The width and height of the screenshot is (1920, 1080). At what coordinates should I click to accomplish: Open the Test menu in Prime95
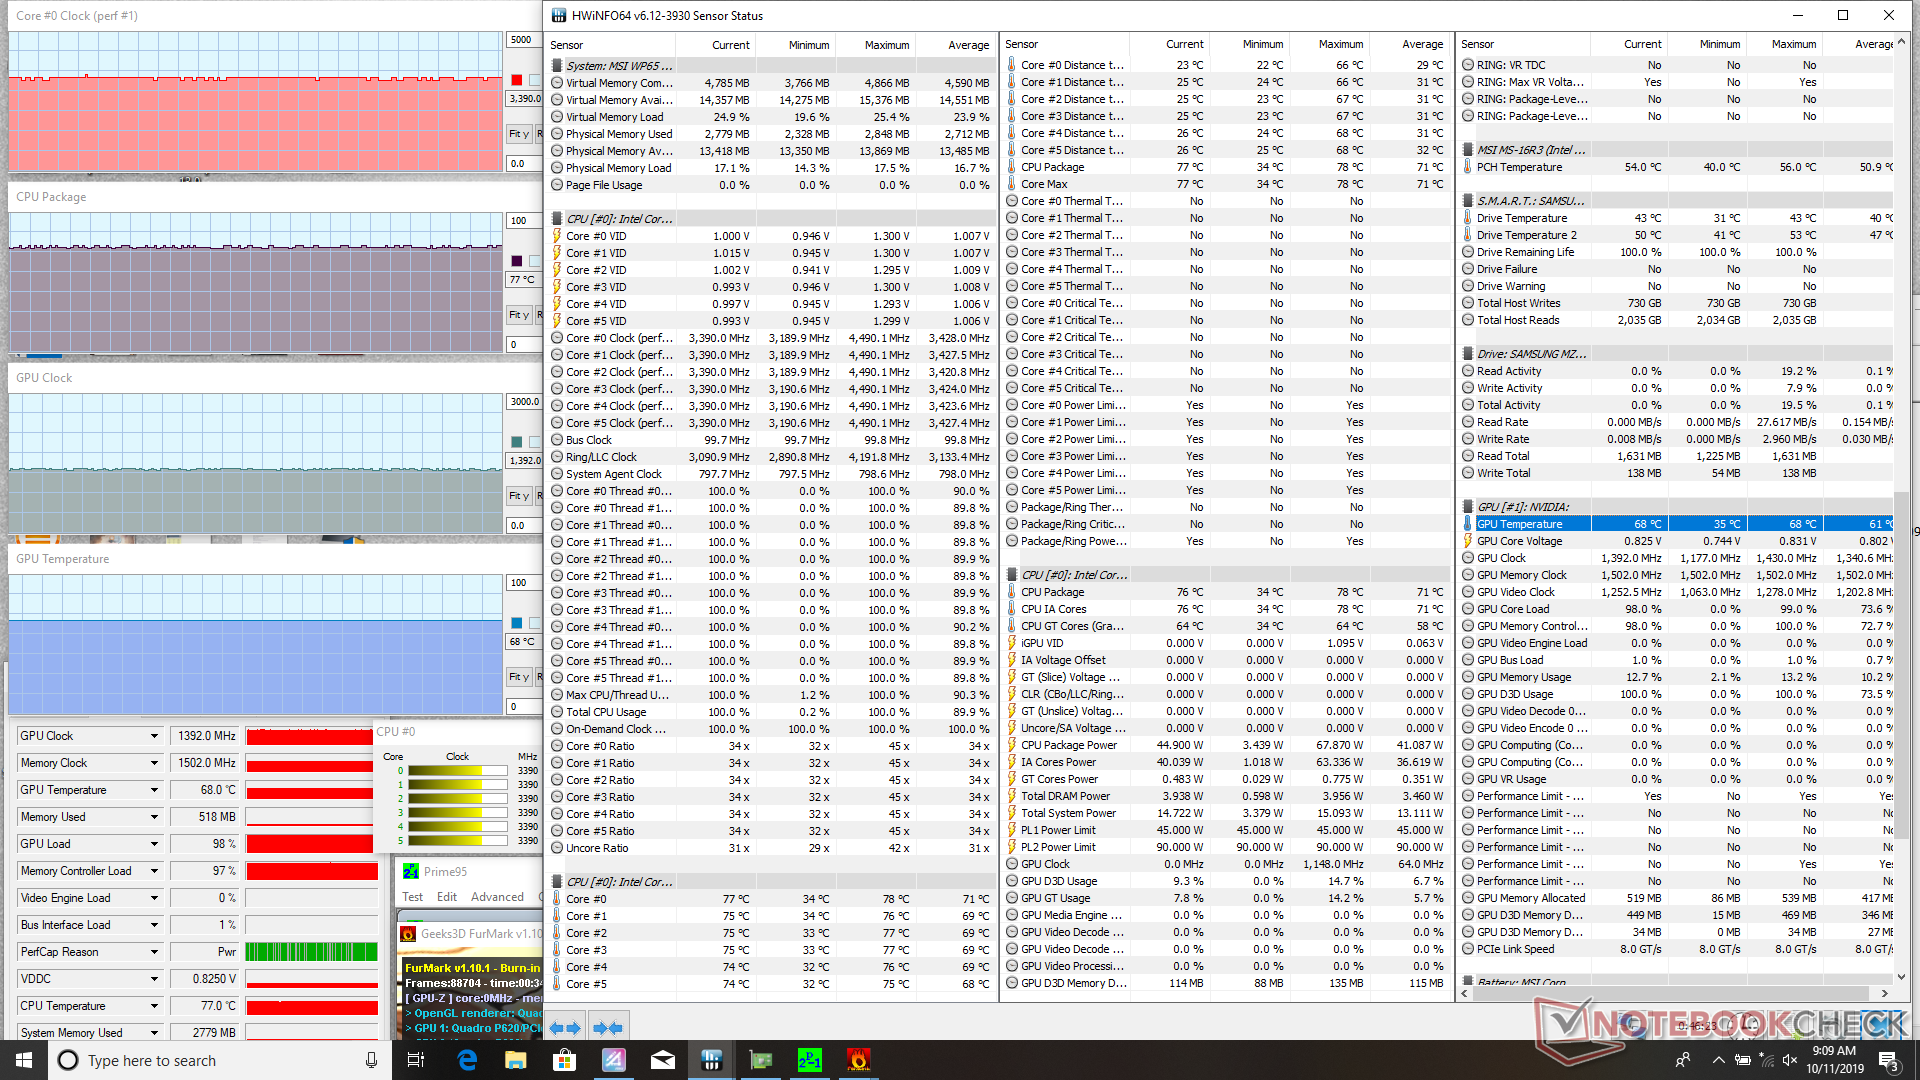(x=412, y=897)
